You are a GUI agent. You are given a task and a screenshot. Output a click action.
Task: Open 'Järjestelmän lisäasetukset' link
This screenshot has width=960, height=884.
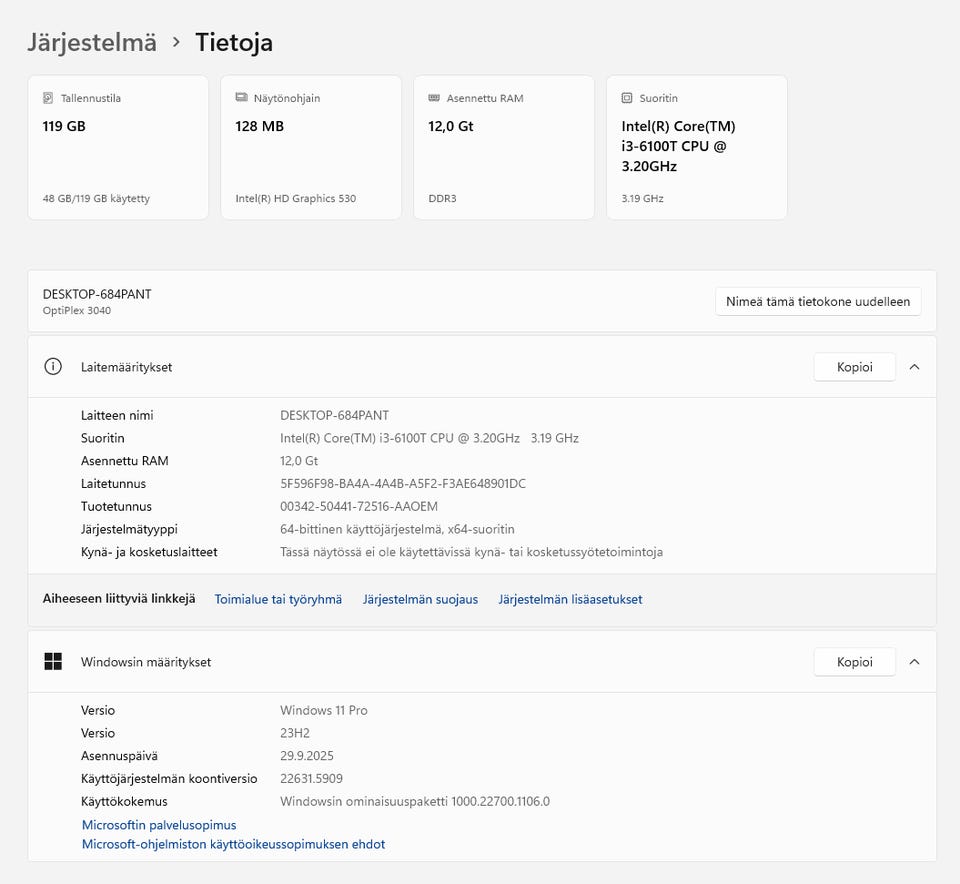(570, 600)
